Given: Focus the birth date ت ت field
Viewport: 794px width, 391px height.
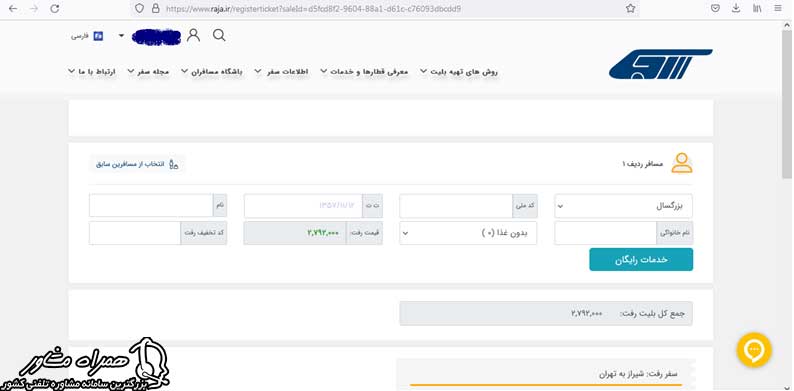Looking at the screenshot, I should pyautogui.click(x=303, y=206).
